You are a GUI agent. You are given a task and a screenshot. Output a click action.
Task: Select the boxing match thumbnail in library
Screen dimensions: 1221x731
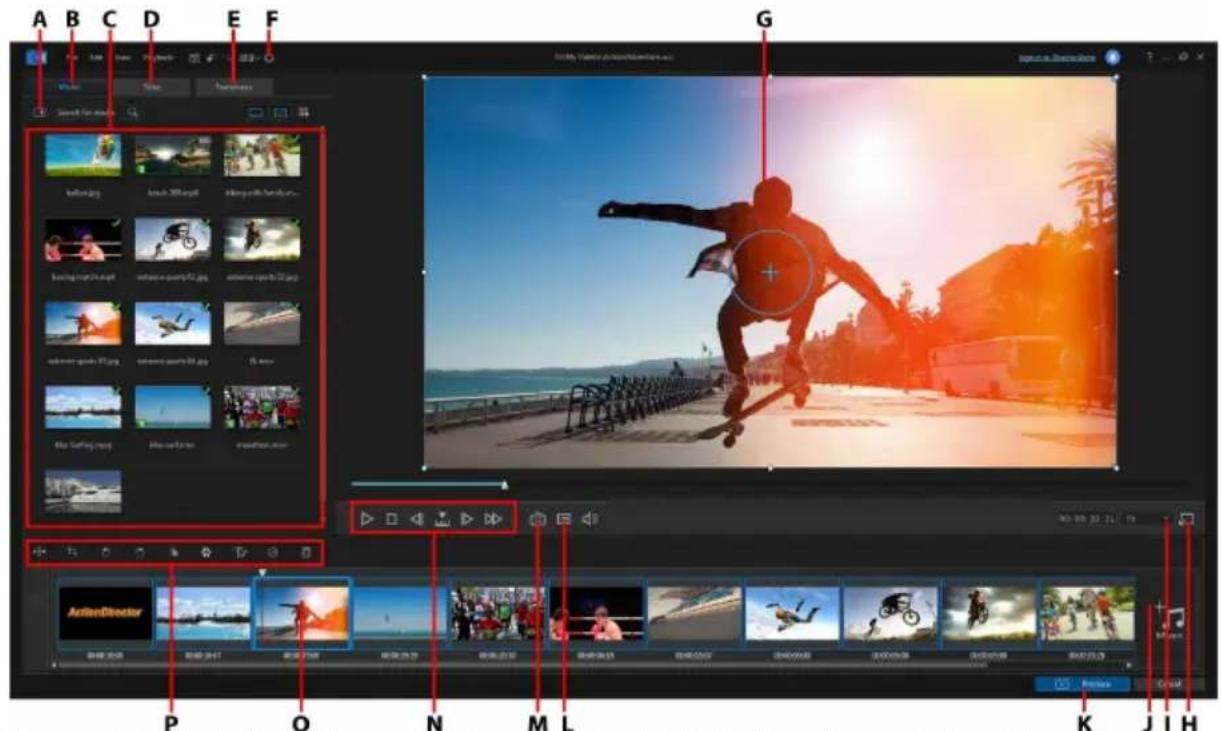click(x=83, y=240)
